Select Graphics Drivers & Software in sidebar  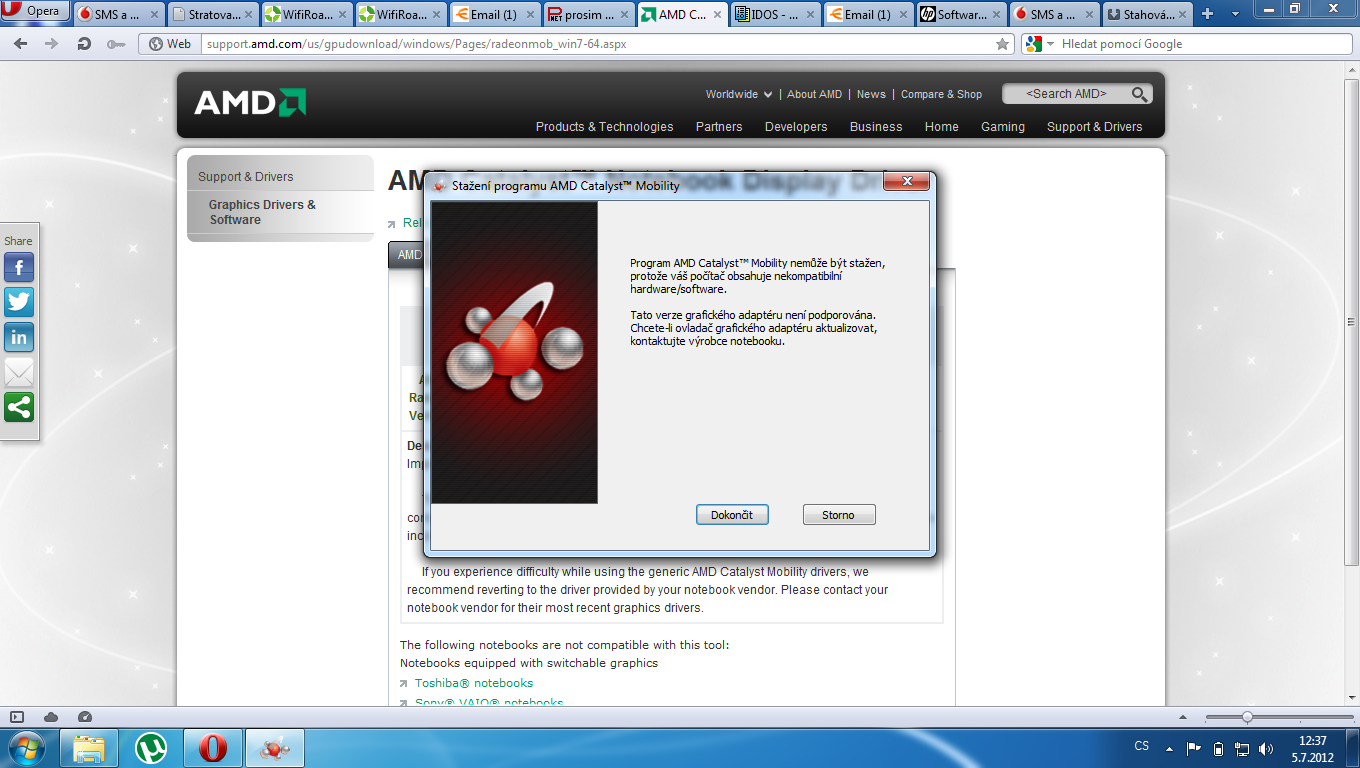coord(262,212)
